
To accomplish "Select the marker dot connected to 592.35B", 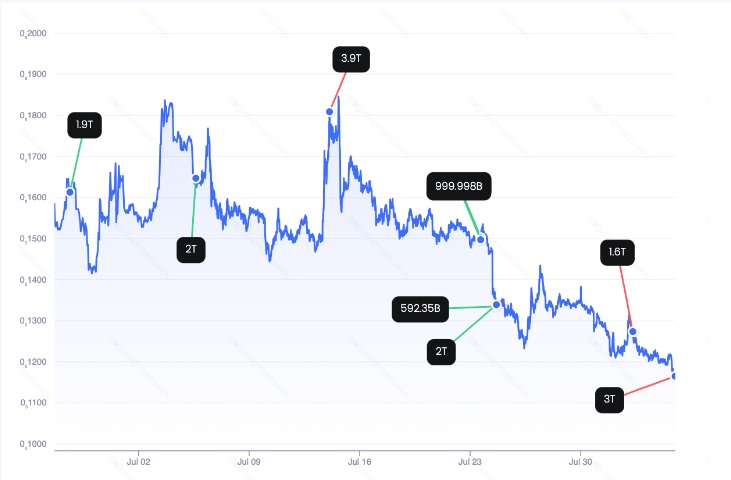I will [497, 305].
